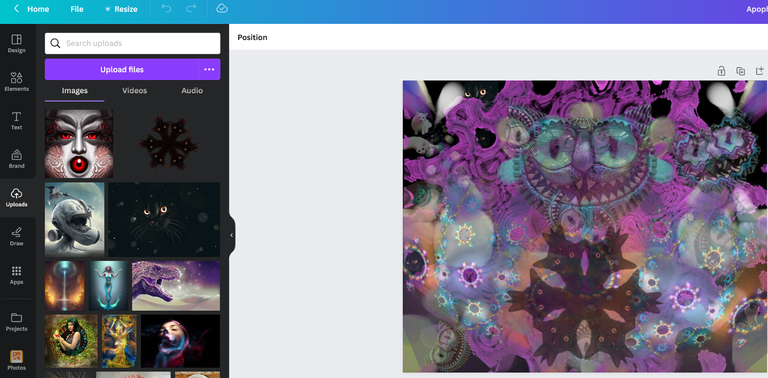Switch to the Videos tab
768x378 pixels.
pyautogui.click(x=134, y=91)
